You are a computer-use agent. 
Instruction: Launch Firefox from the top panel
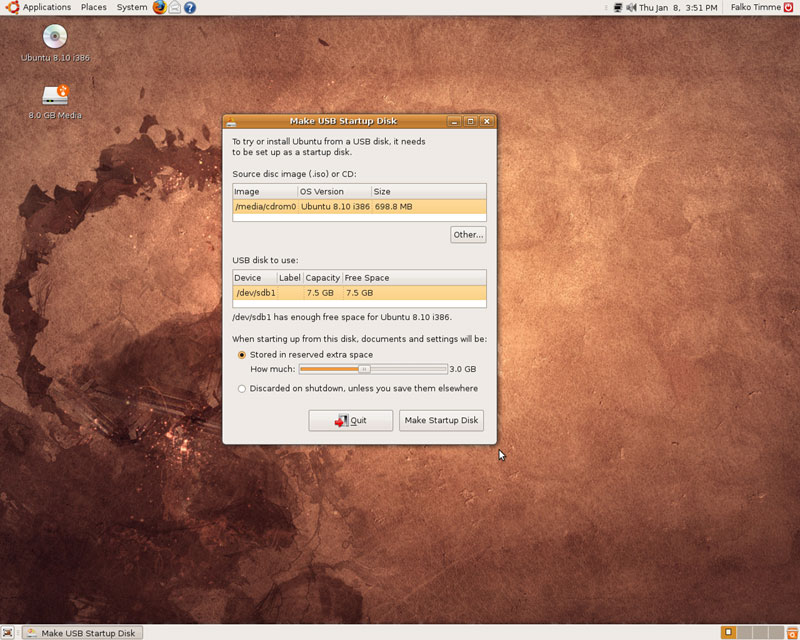pos(160,7)
